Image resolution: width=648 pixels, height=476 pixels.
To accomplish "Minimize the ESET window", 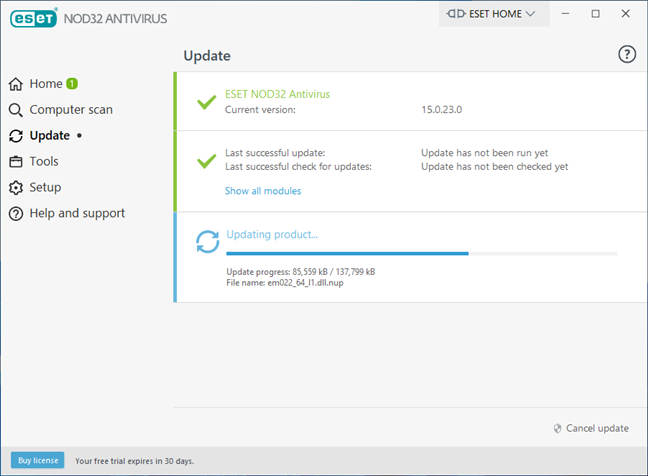I will 565,14.
